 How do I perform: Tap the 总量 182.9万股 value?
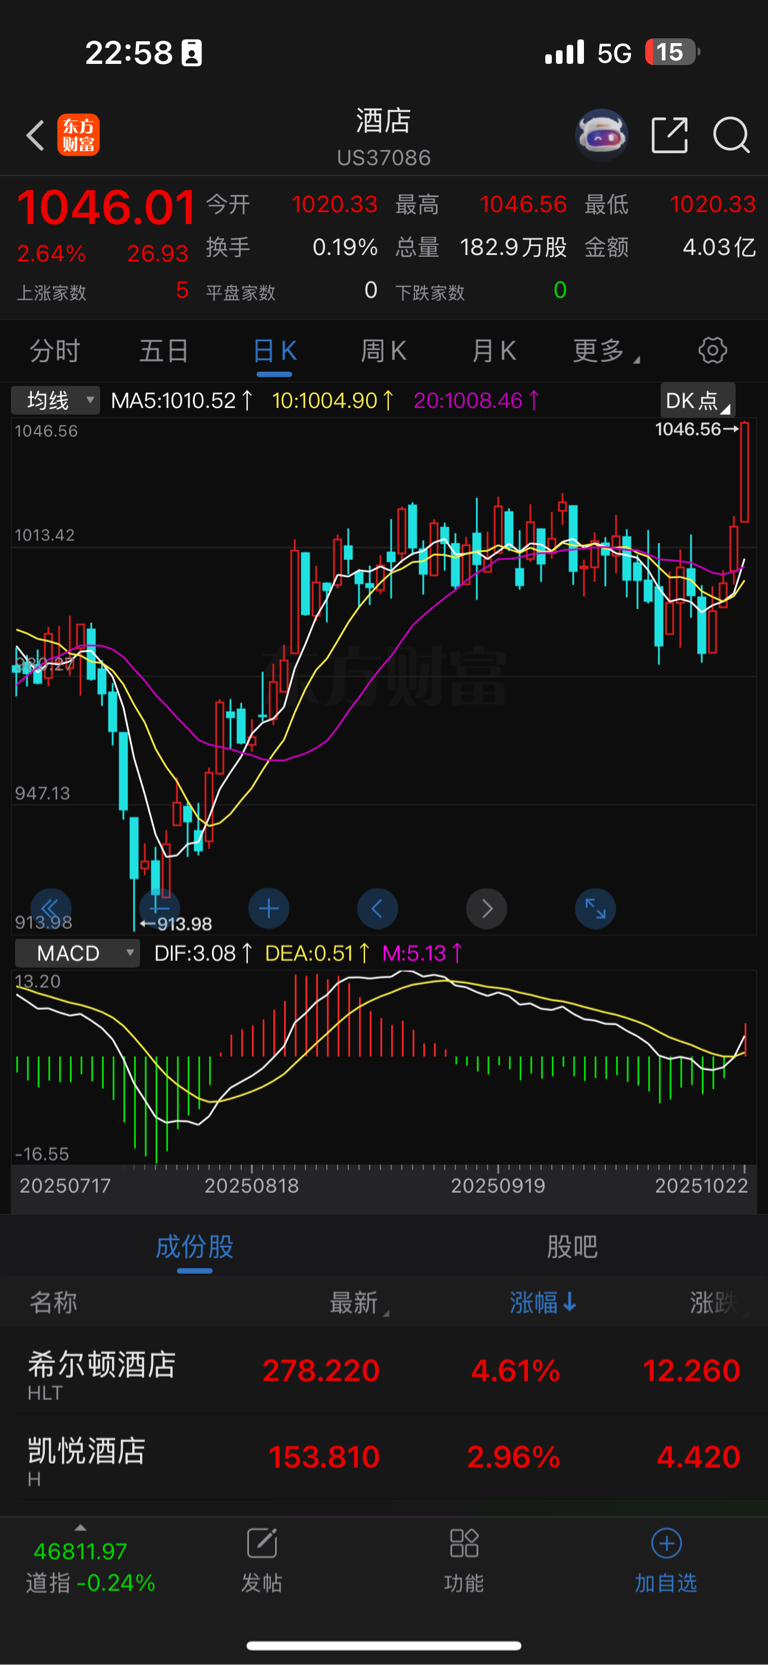(x=513, y=247)
